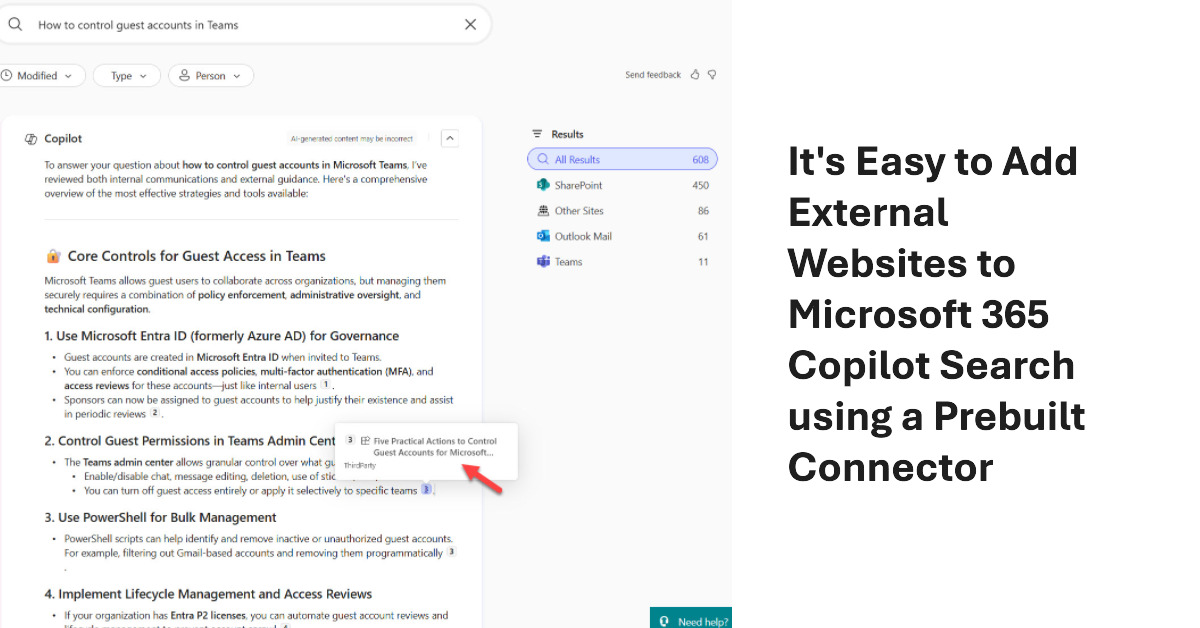Give thumbs up on the AI response
Screen dimensions: 1200x628
[x=695, y=74]
